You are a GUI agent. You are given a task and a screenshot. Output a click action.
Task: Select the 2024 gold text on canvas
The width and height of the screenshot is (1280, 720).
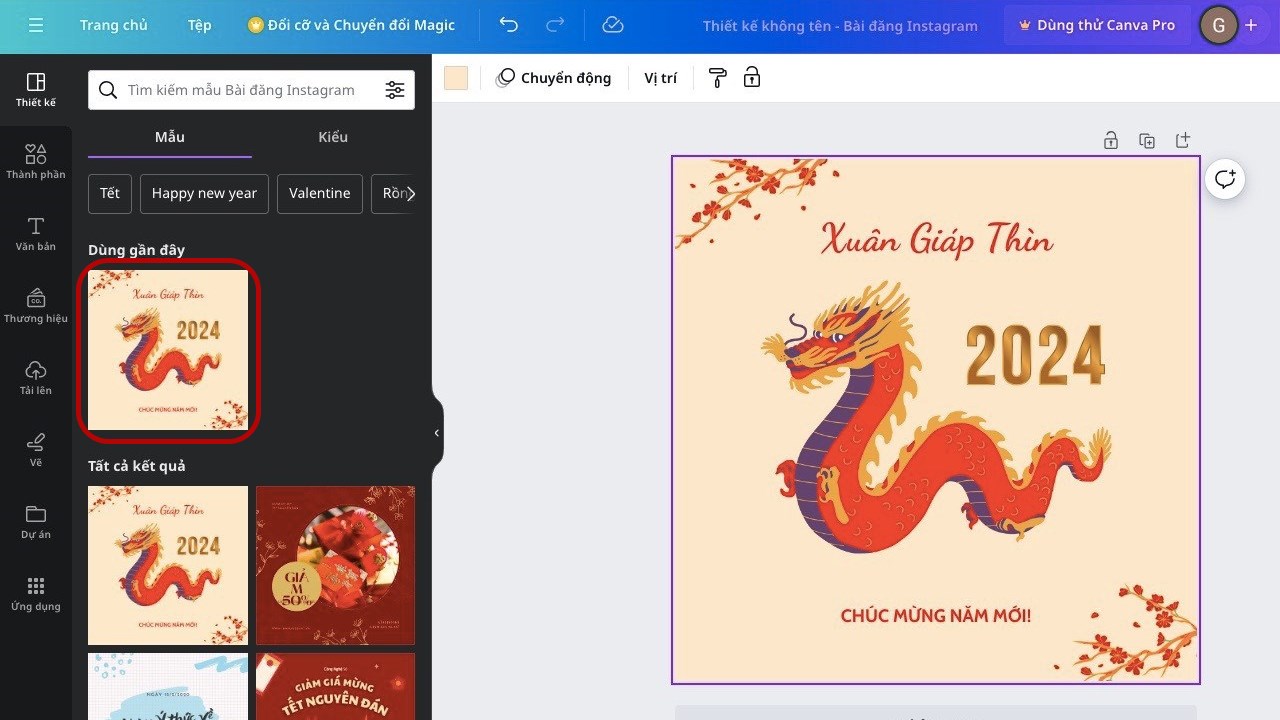coord(1035,355)
